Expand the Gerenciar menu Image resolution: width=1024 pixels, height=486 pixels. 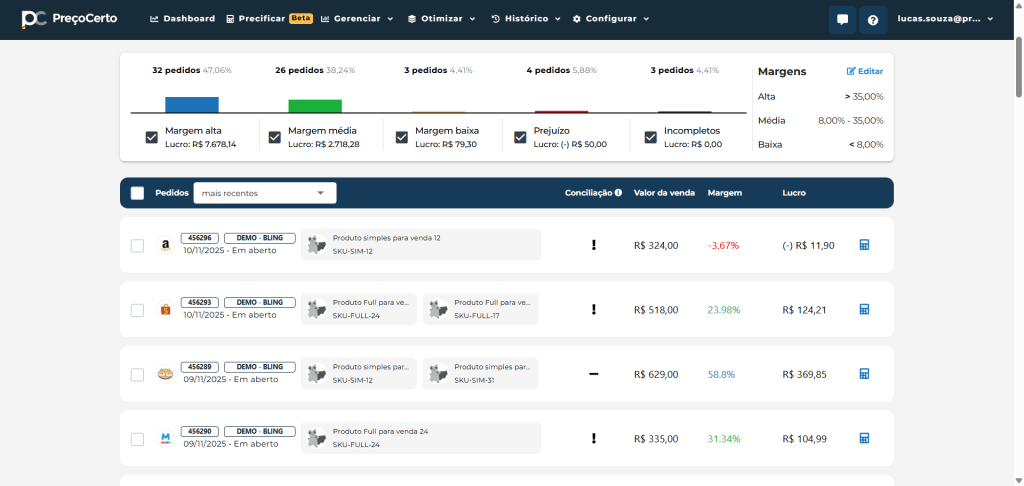357,19
